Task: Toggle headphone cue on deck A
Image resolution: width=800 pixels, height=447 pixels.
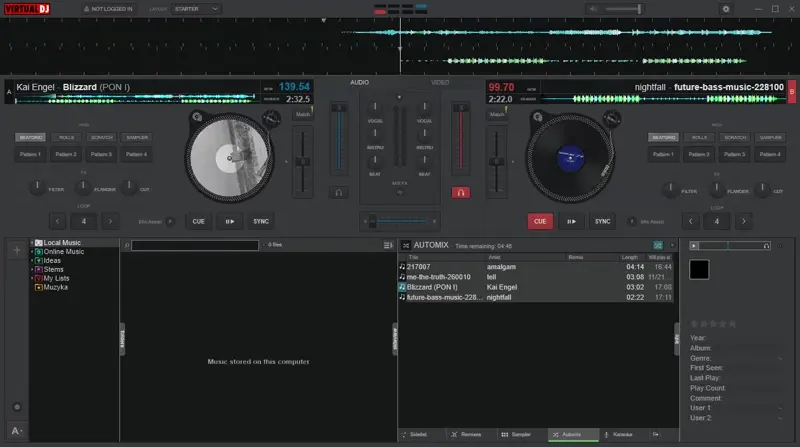Action: tap(338, 192)
